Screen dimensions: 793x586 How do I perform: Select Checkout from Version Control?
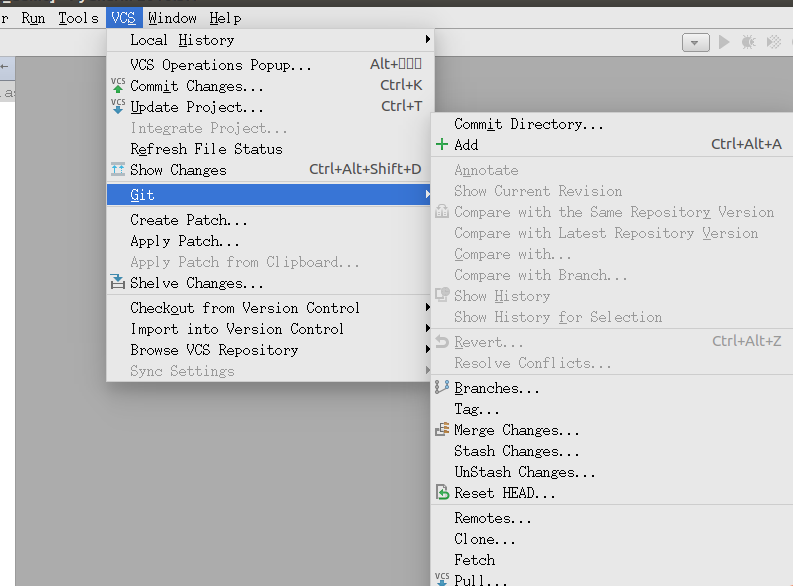coord(270,308)
